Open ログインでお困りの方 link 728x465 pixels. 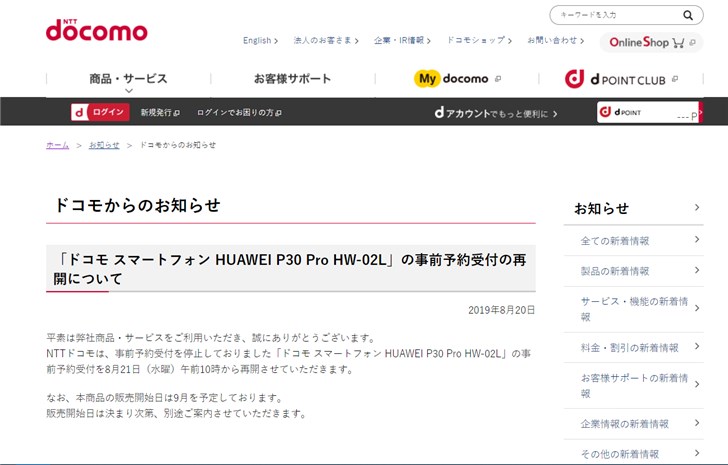(239, 112)
